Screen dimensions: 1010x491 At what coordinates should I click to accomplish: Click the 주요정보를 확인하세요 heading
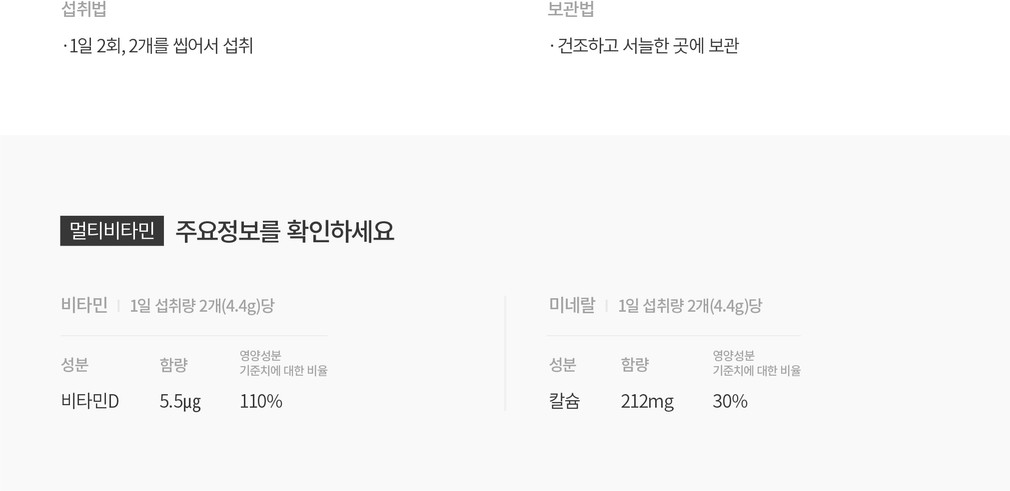pos(285,231)
